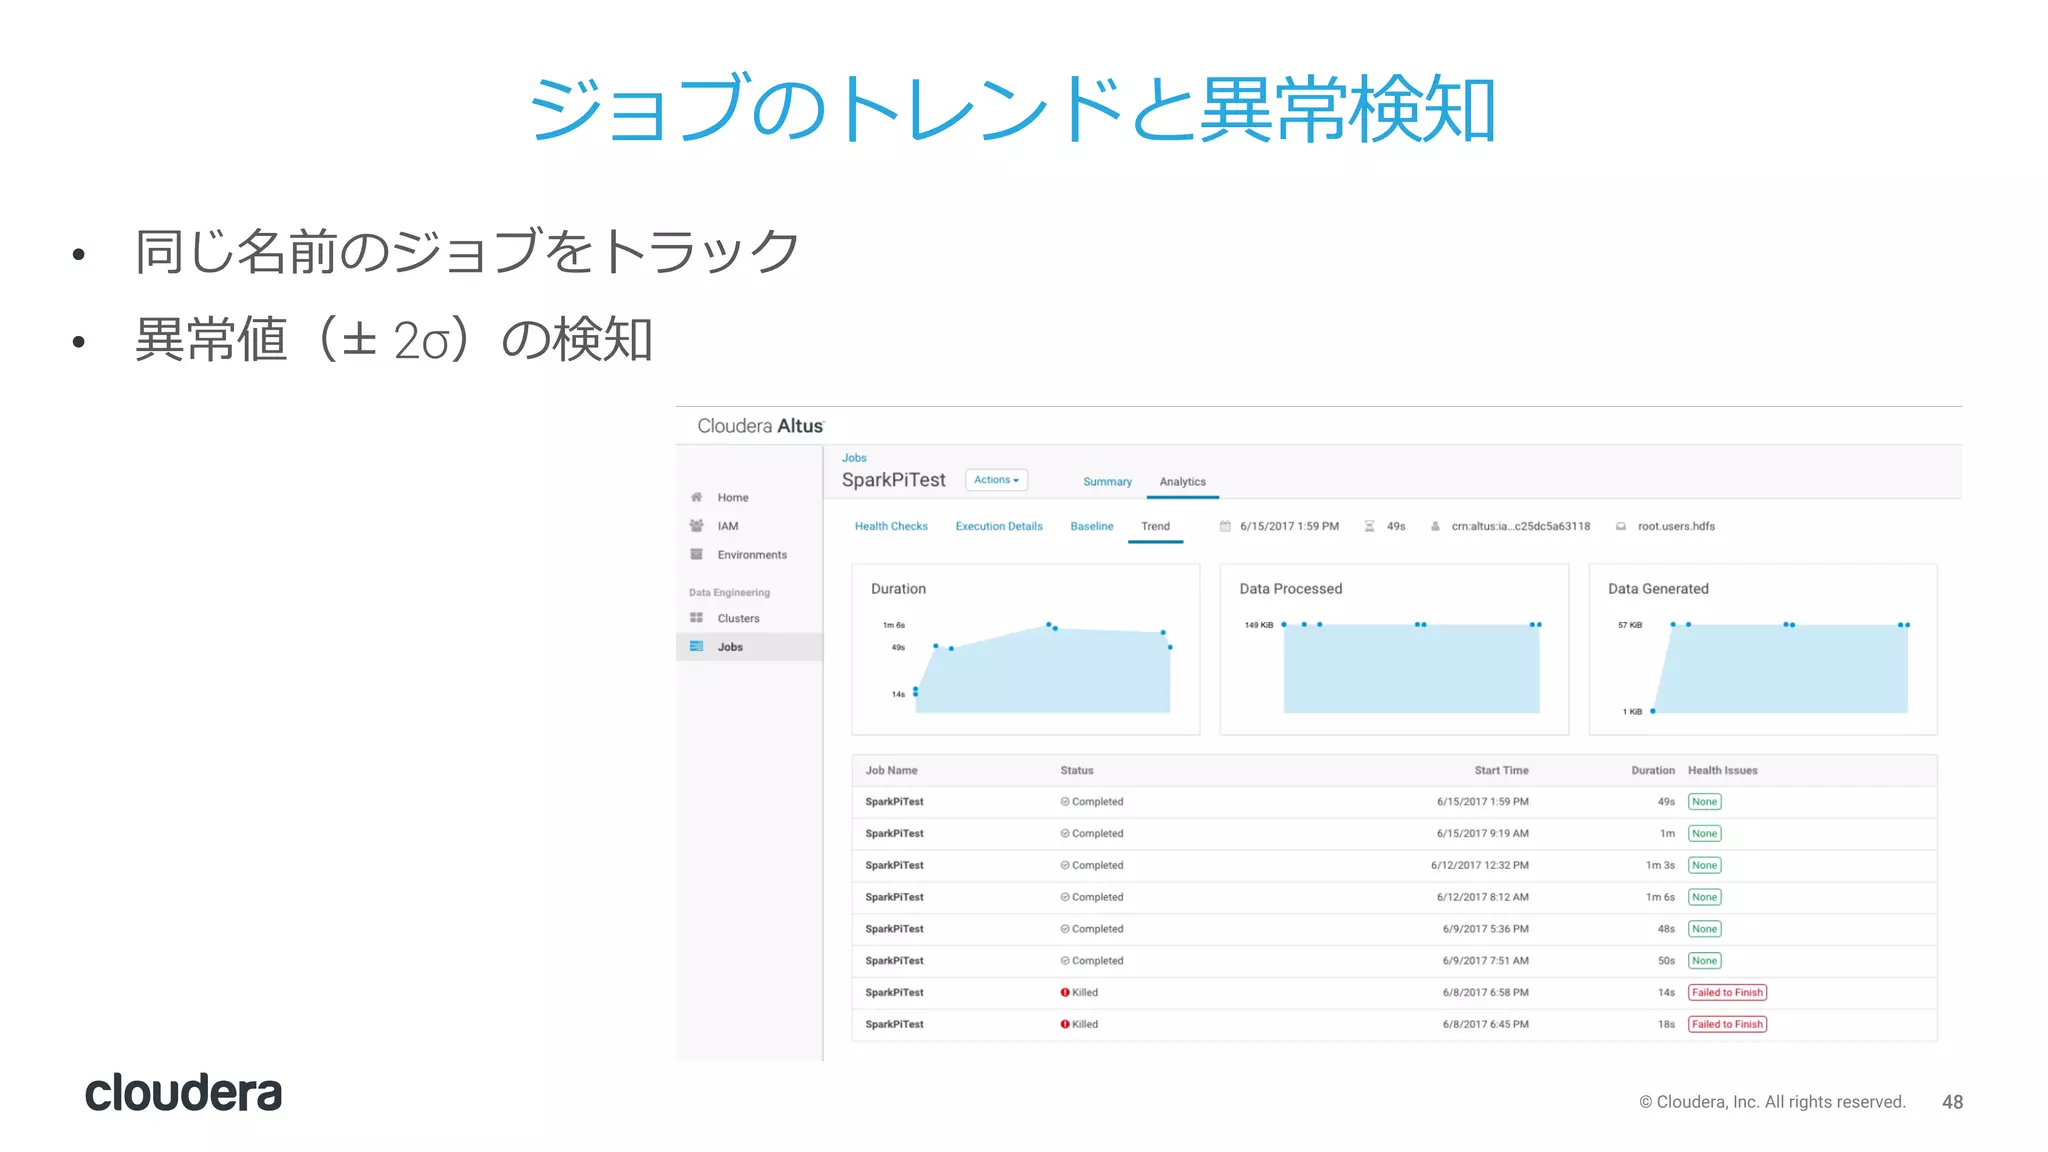The image size is (2048, 1152).
Task: Click the 50s duration value
Action: [x=1666, y=961]
